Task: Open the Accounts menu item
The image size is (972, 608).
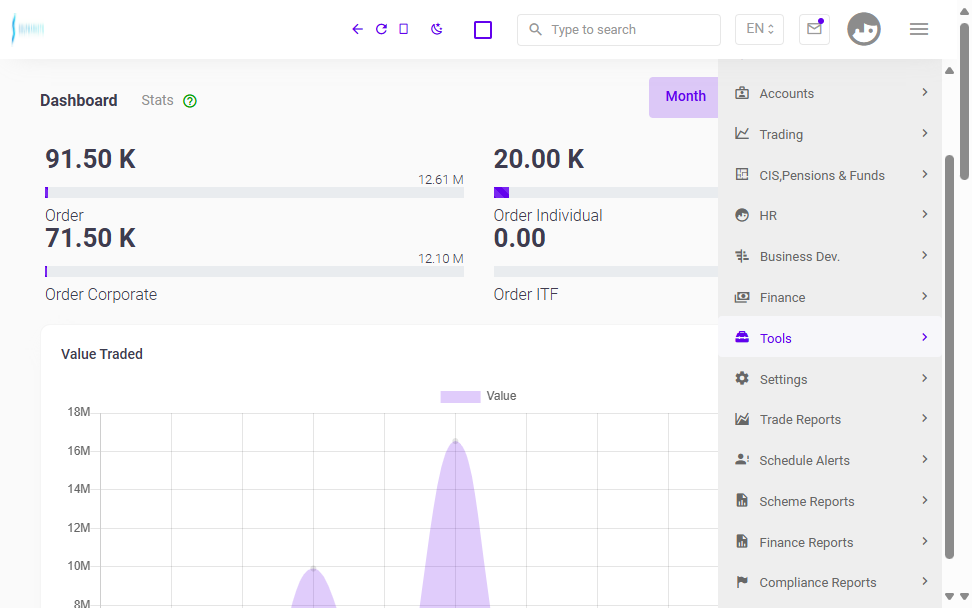Action: 830,94
